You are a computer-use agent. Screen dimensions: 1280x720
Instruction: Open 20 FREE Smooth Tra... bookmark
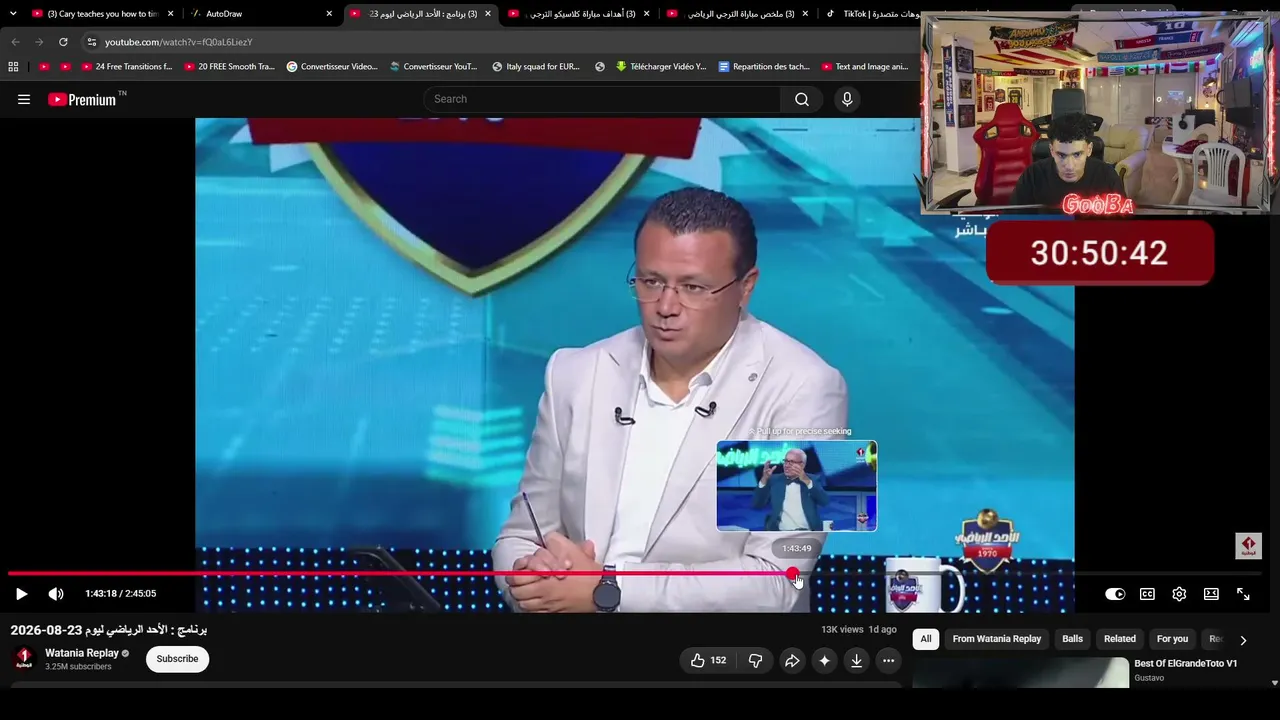click(x=229, y=67)
